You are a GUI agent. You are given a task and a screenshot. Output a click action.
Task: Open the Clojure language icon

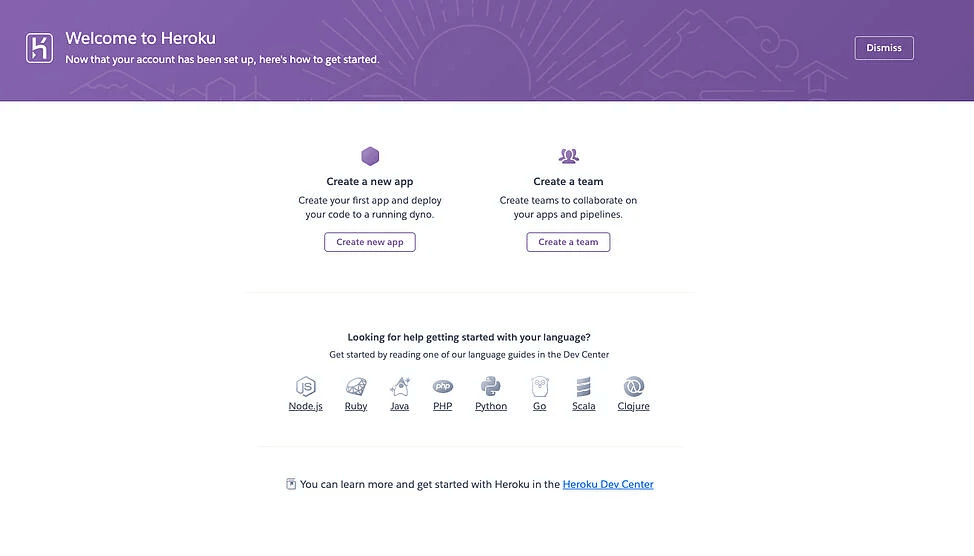[633, 387]
